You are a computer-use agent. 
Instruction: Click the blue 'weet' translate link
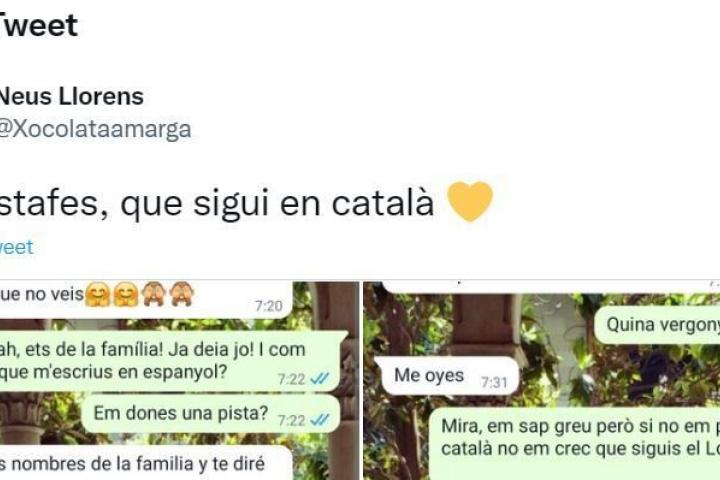coord(17,248)
